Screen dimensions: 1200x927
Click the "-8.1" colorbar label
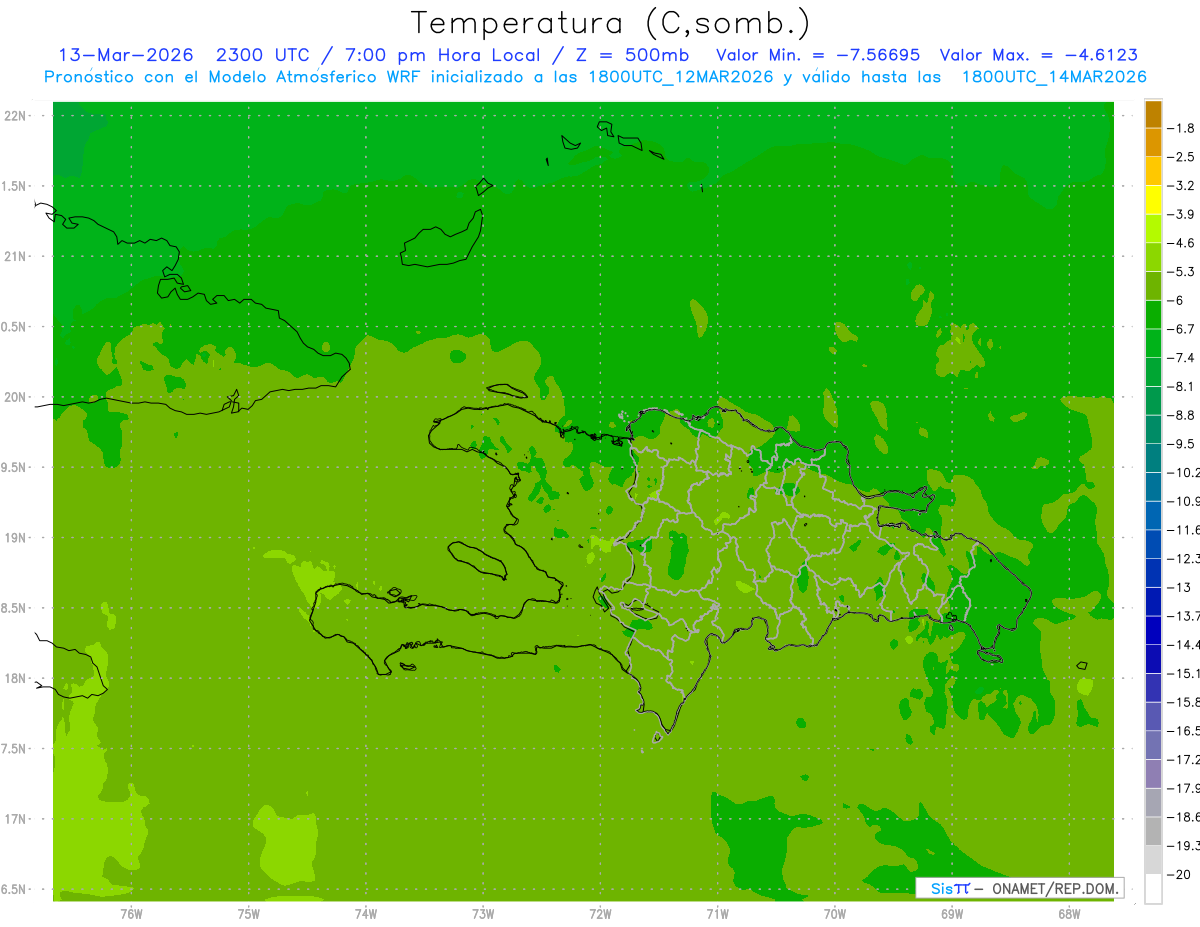tap(1181, 386)
